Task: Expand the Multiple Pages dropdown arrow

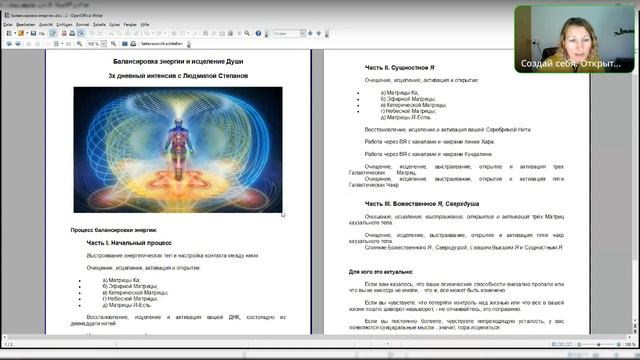Action: coord(62,44)
